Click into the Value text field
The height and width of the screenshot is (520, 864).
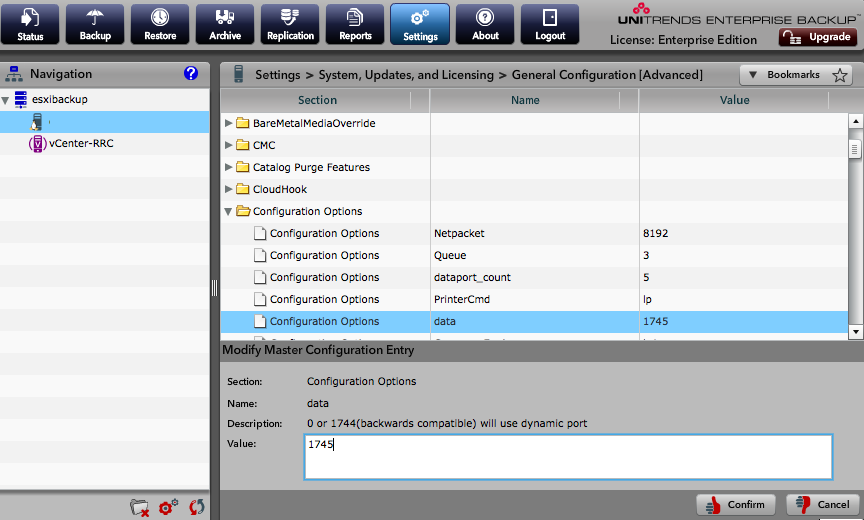pyautogui.click(x=568, y=457)
